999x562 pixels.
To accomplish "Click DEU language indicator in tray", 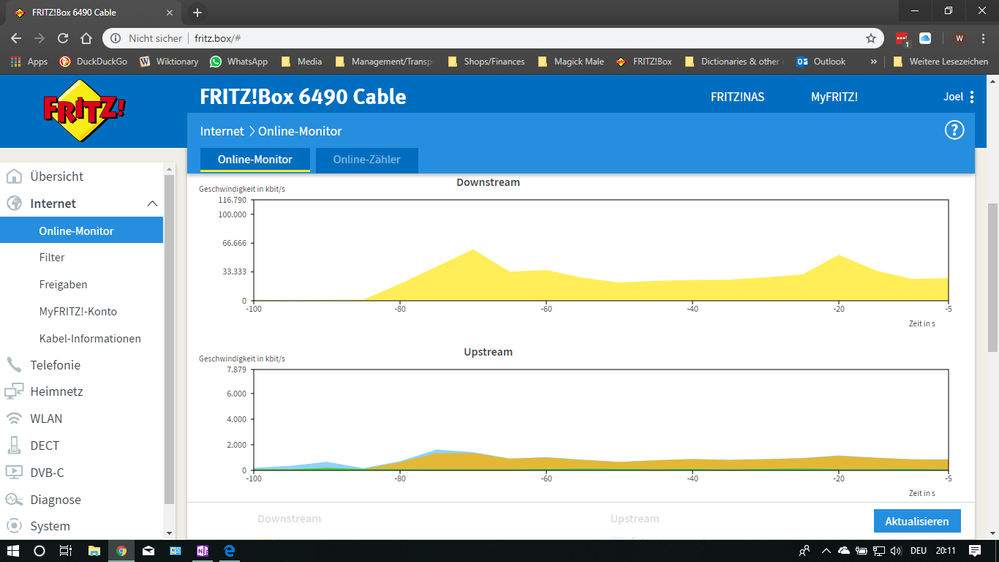I will [918, 551].
